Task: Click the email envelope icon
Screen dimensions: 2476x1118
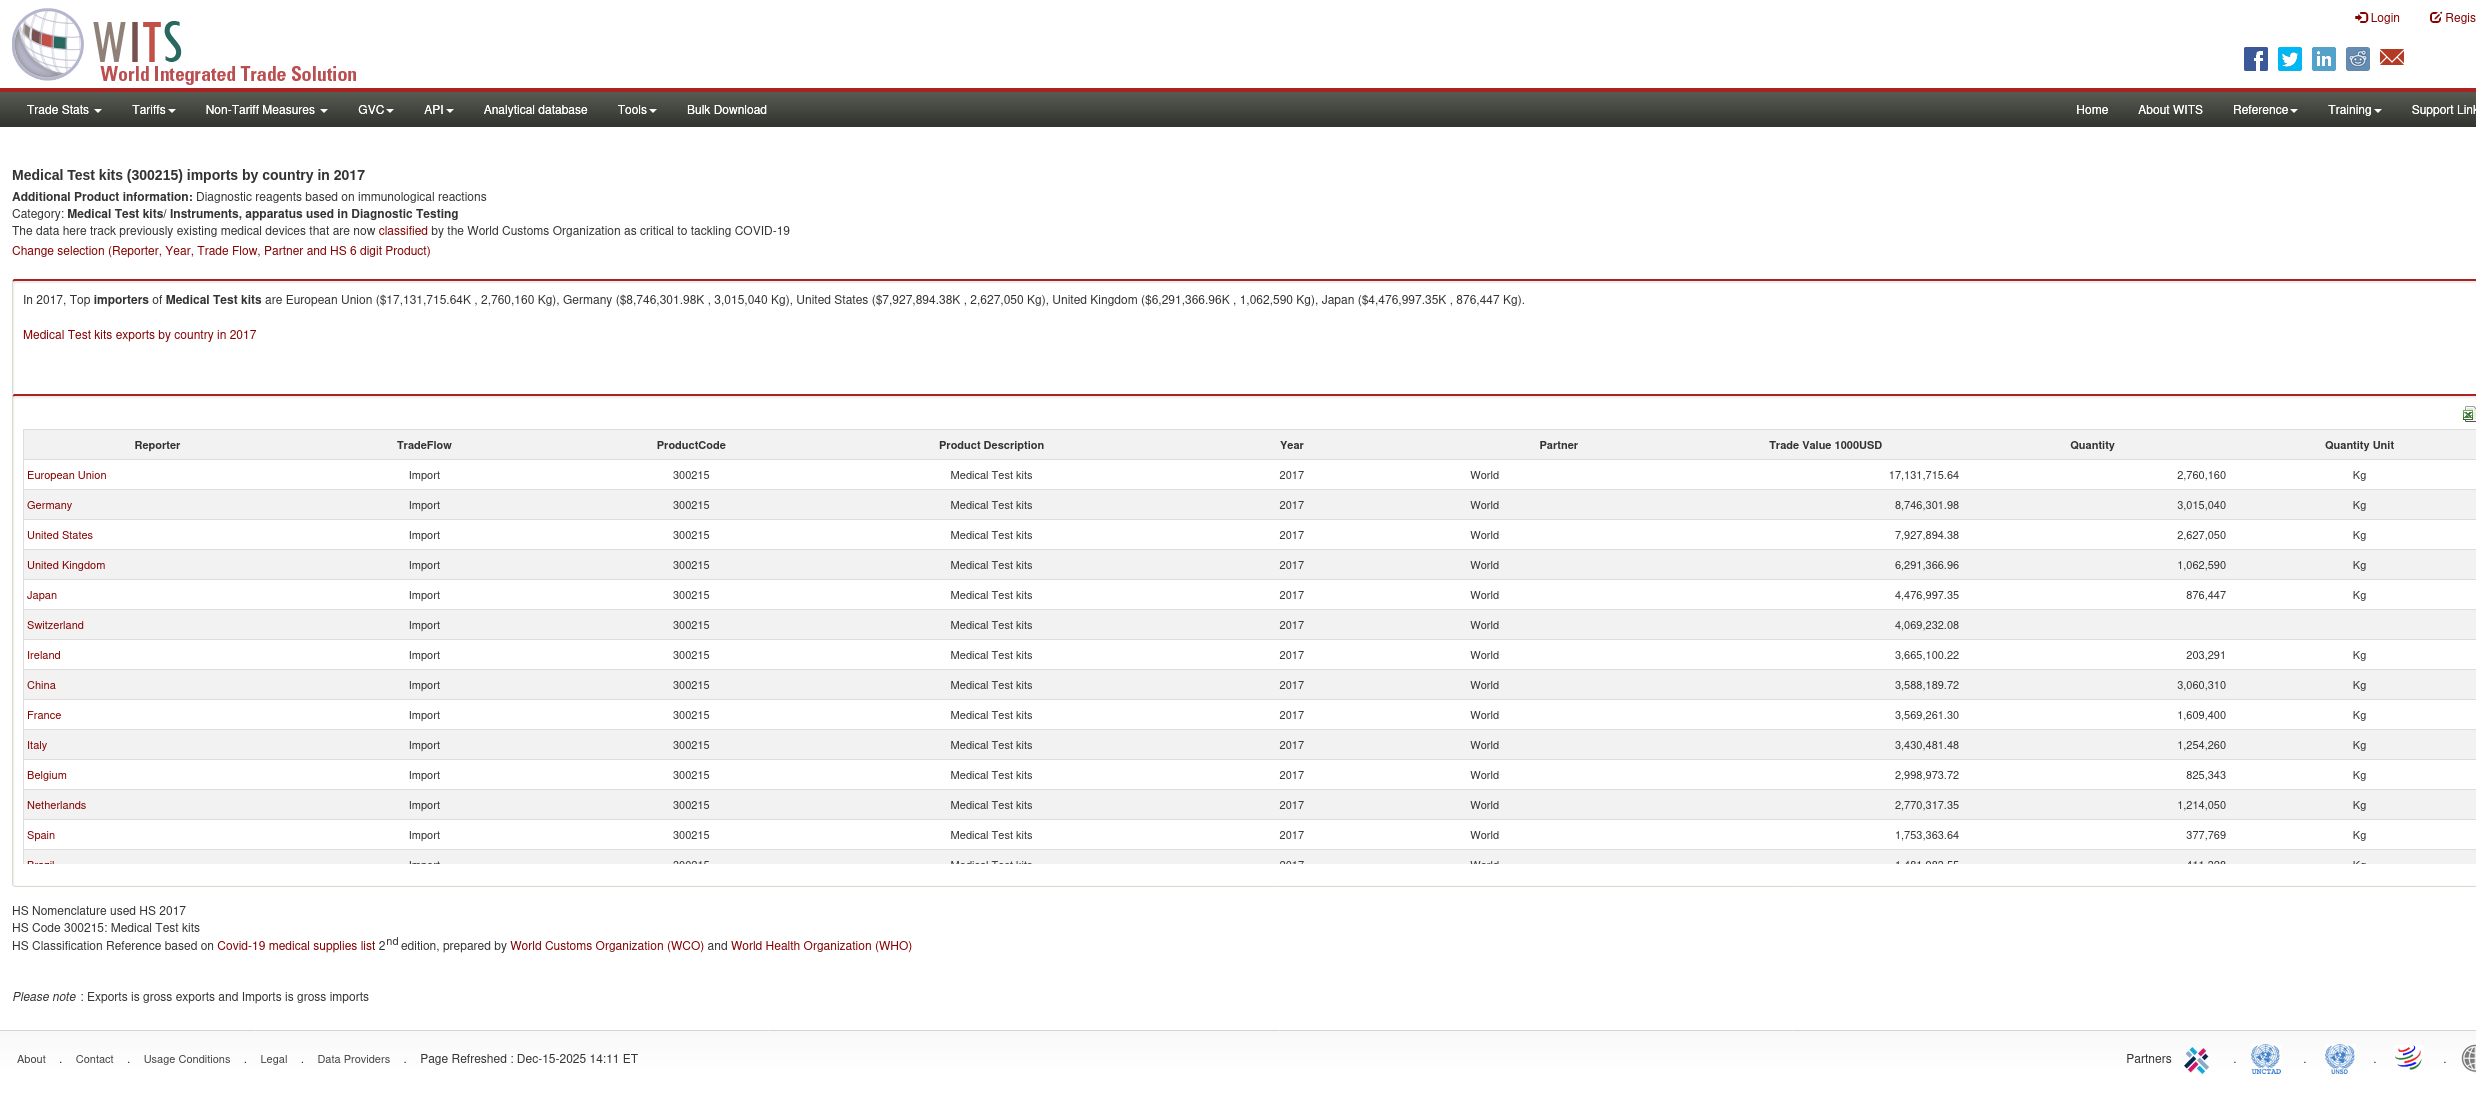Action: 2392,58
